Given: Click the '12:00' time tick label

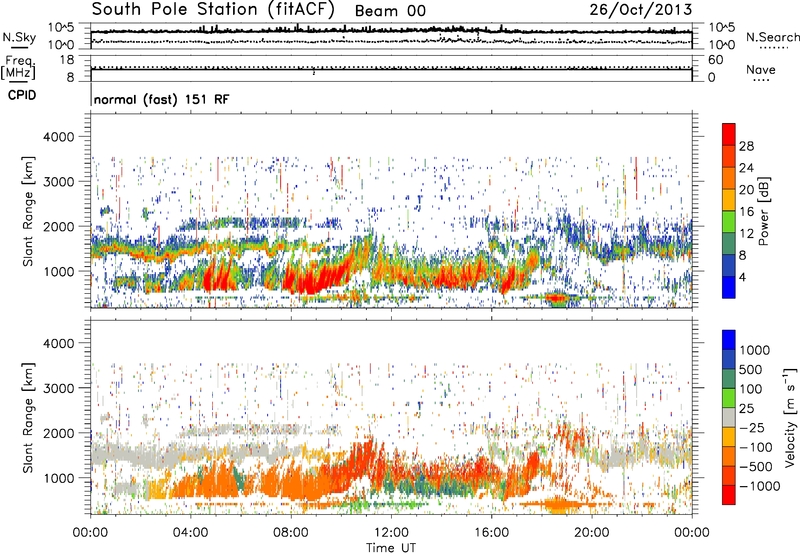Looking at the screenshot, I should [391, 533].
